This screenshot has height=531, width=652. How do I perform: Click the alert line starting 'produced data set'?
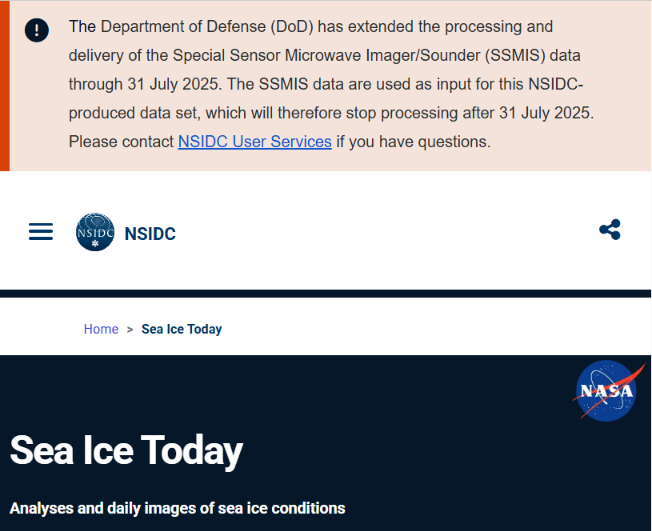coord(331,113)
